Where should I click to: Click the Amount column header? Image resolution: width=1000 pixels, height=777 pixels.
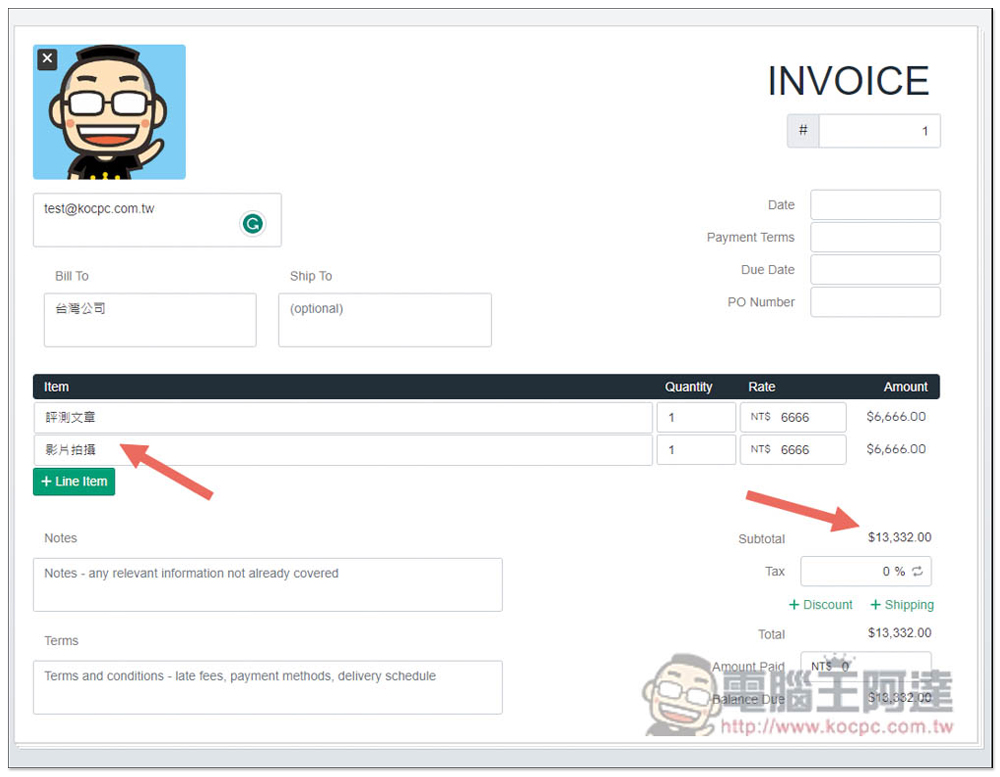tap(906, 387)
